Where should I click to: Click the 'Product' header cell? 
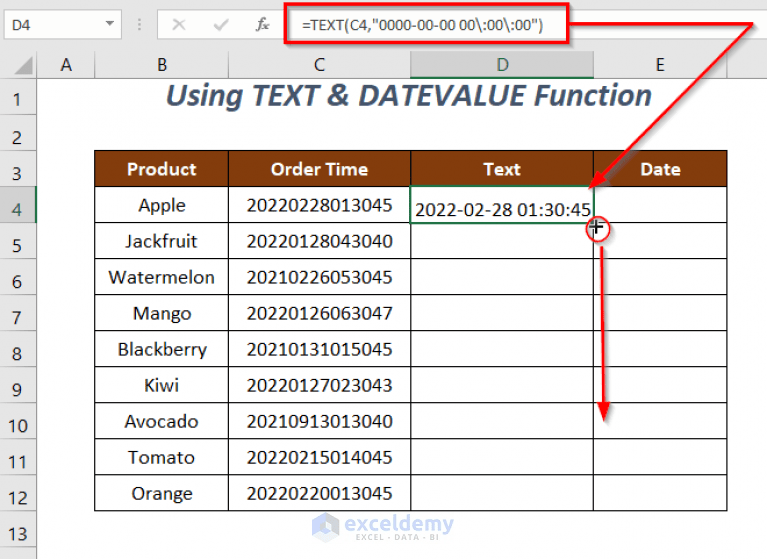point(161,169)
